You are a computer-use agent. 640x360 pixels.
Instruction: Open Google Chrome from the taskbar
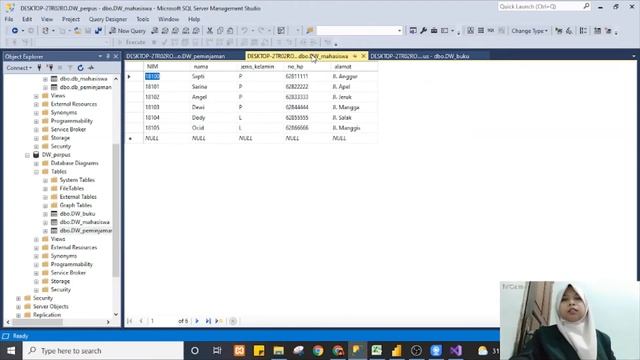[318, 351]
